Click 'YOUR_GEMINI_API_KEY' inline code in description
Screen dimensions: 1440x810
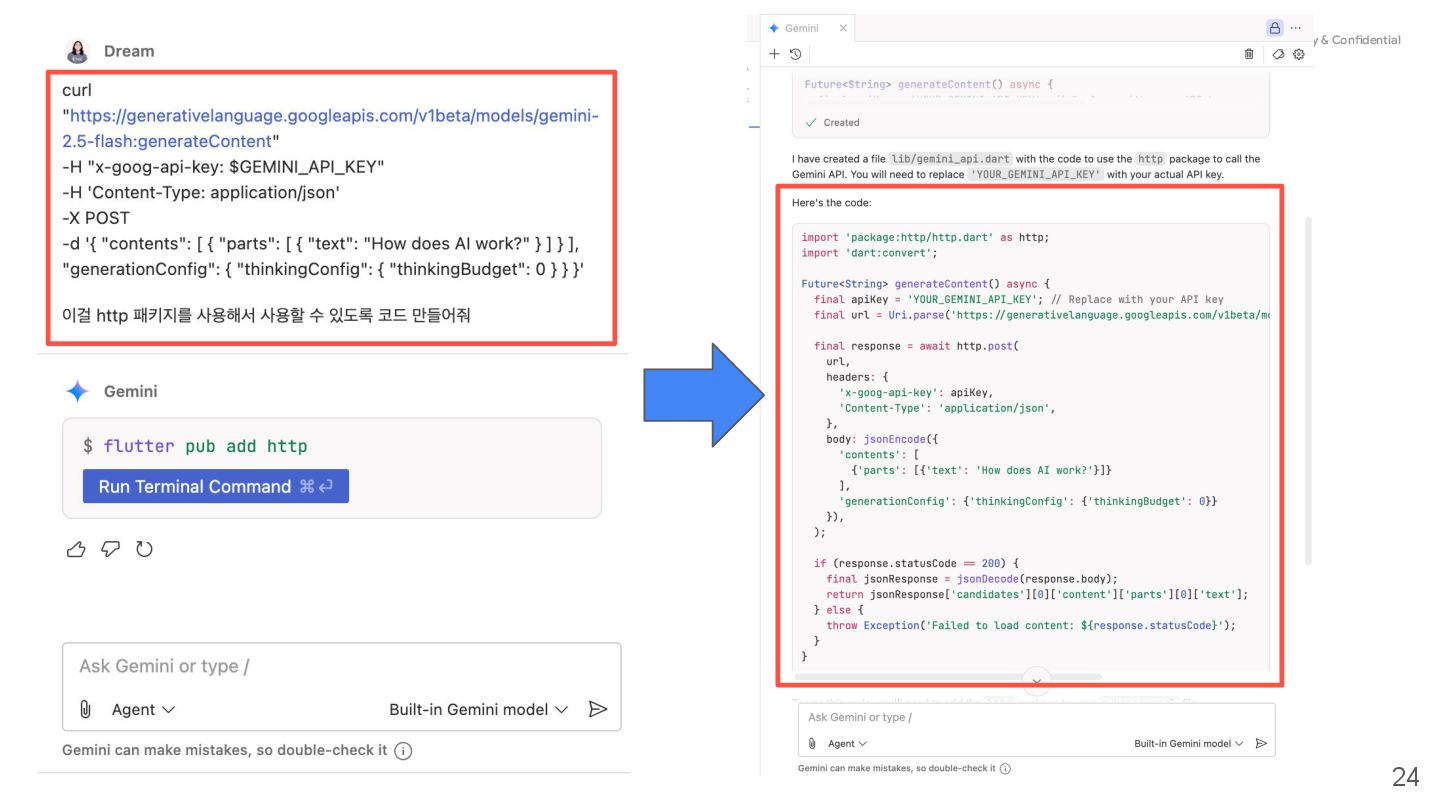pyautogui.click(x=1035, y=174)
